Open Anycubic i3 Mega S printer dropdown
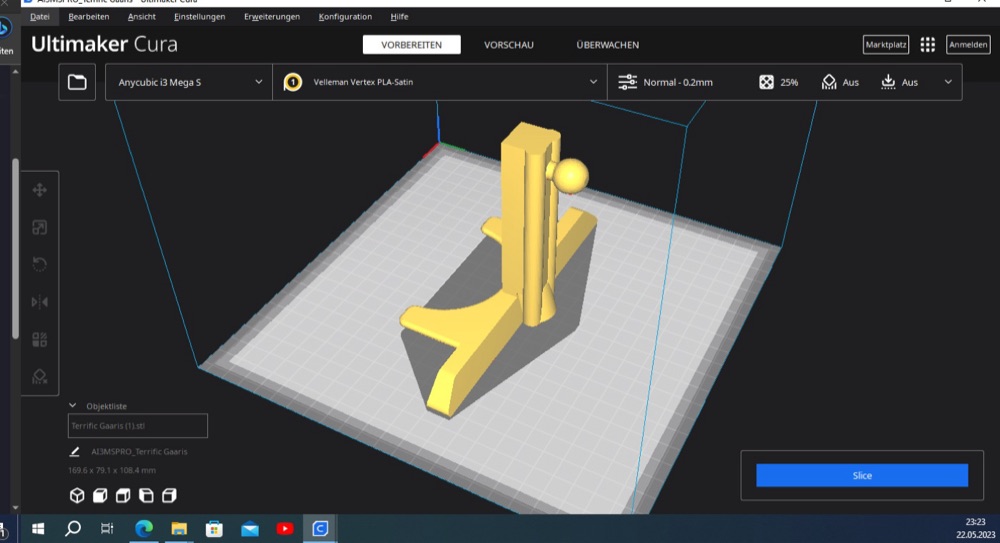The image size is (1000, 543). (189, 82)
